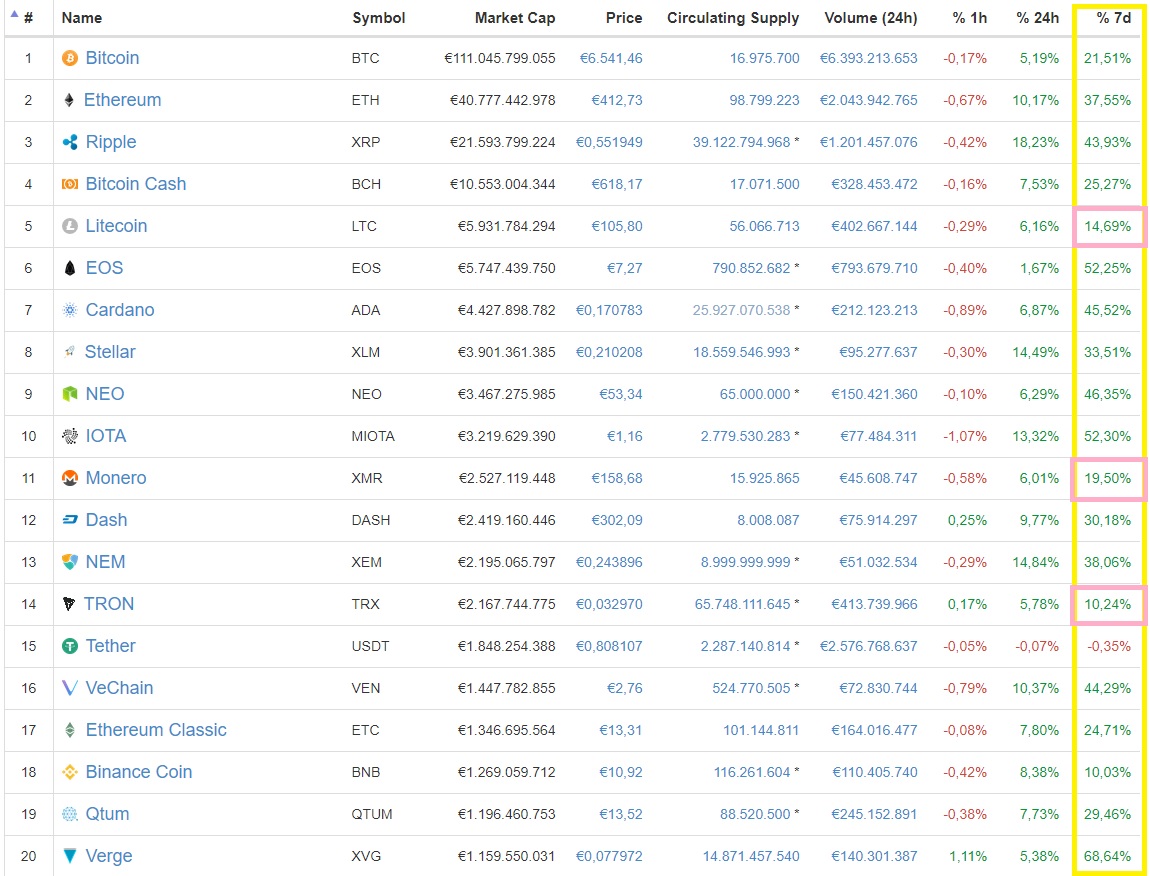
Task: Click the Monero logo icon
Action: (x=70, y=478)
